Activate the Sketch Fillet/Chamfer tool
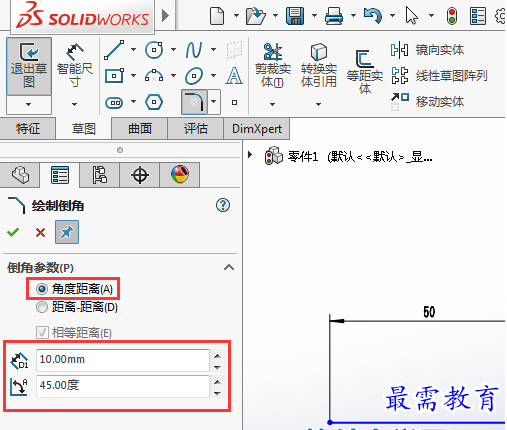This screenshot has width=507, height=430. coord(194,102)
